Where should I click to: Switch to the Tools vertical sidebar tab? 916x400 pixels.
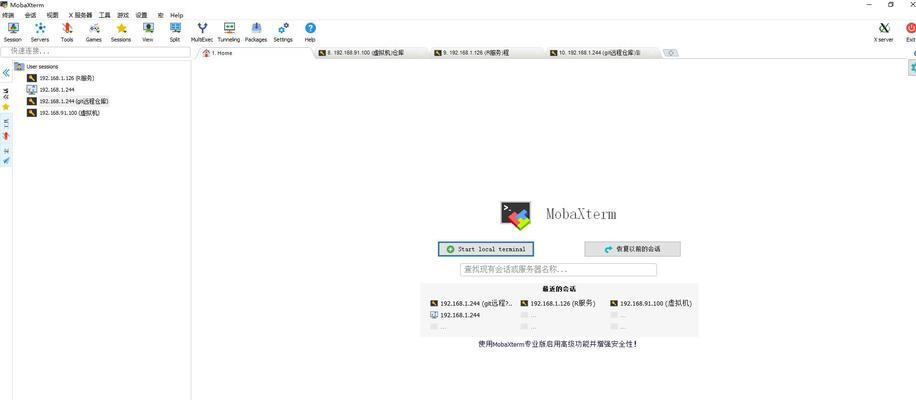tap(6, 129)
